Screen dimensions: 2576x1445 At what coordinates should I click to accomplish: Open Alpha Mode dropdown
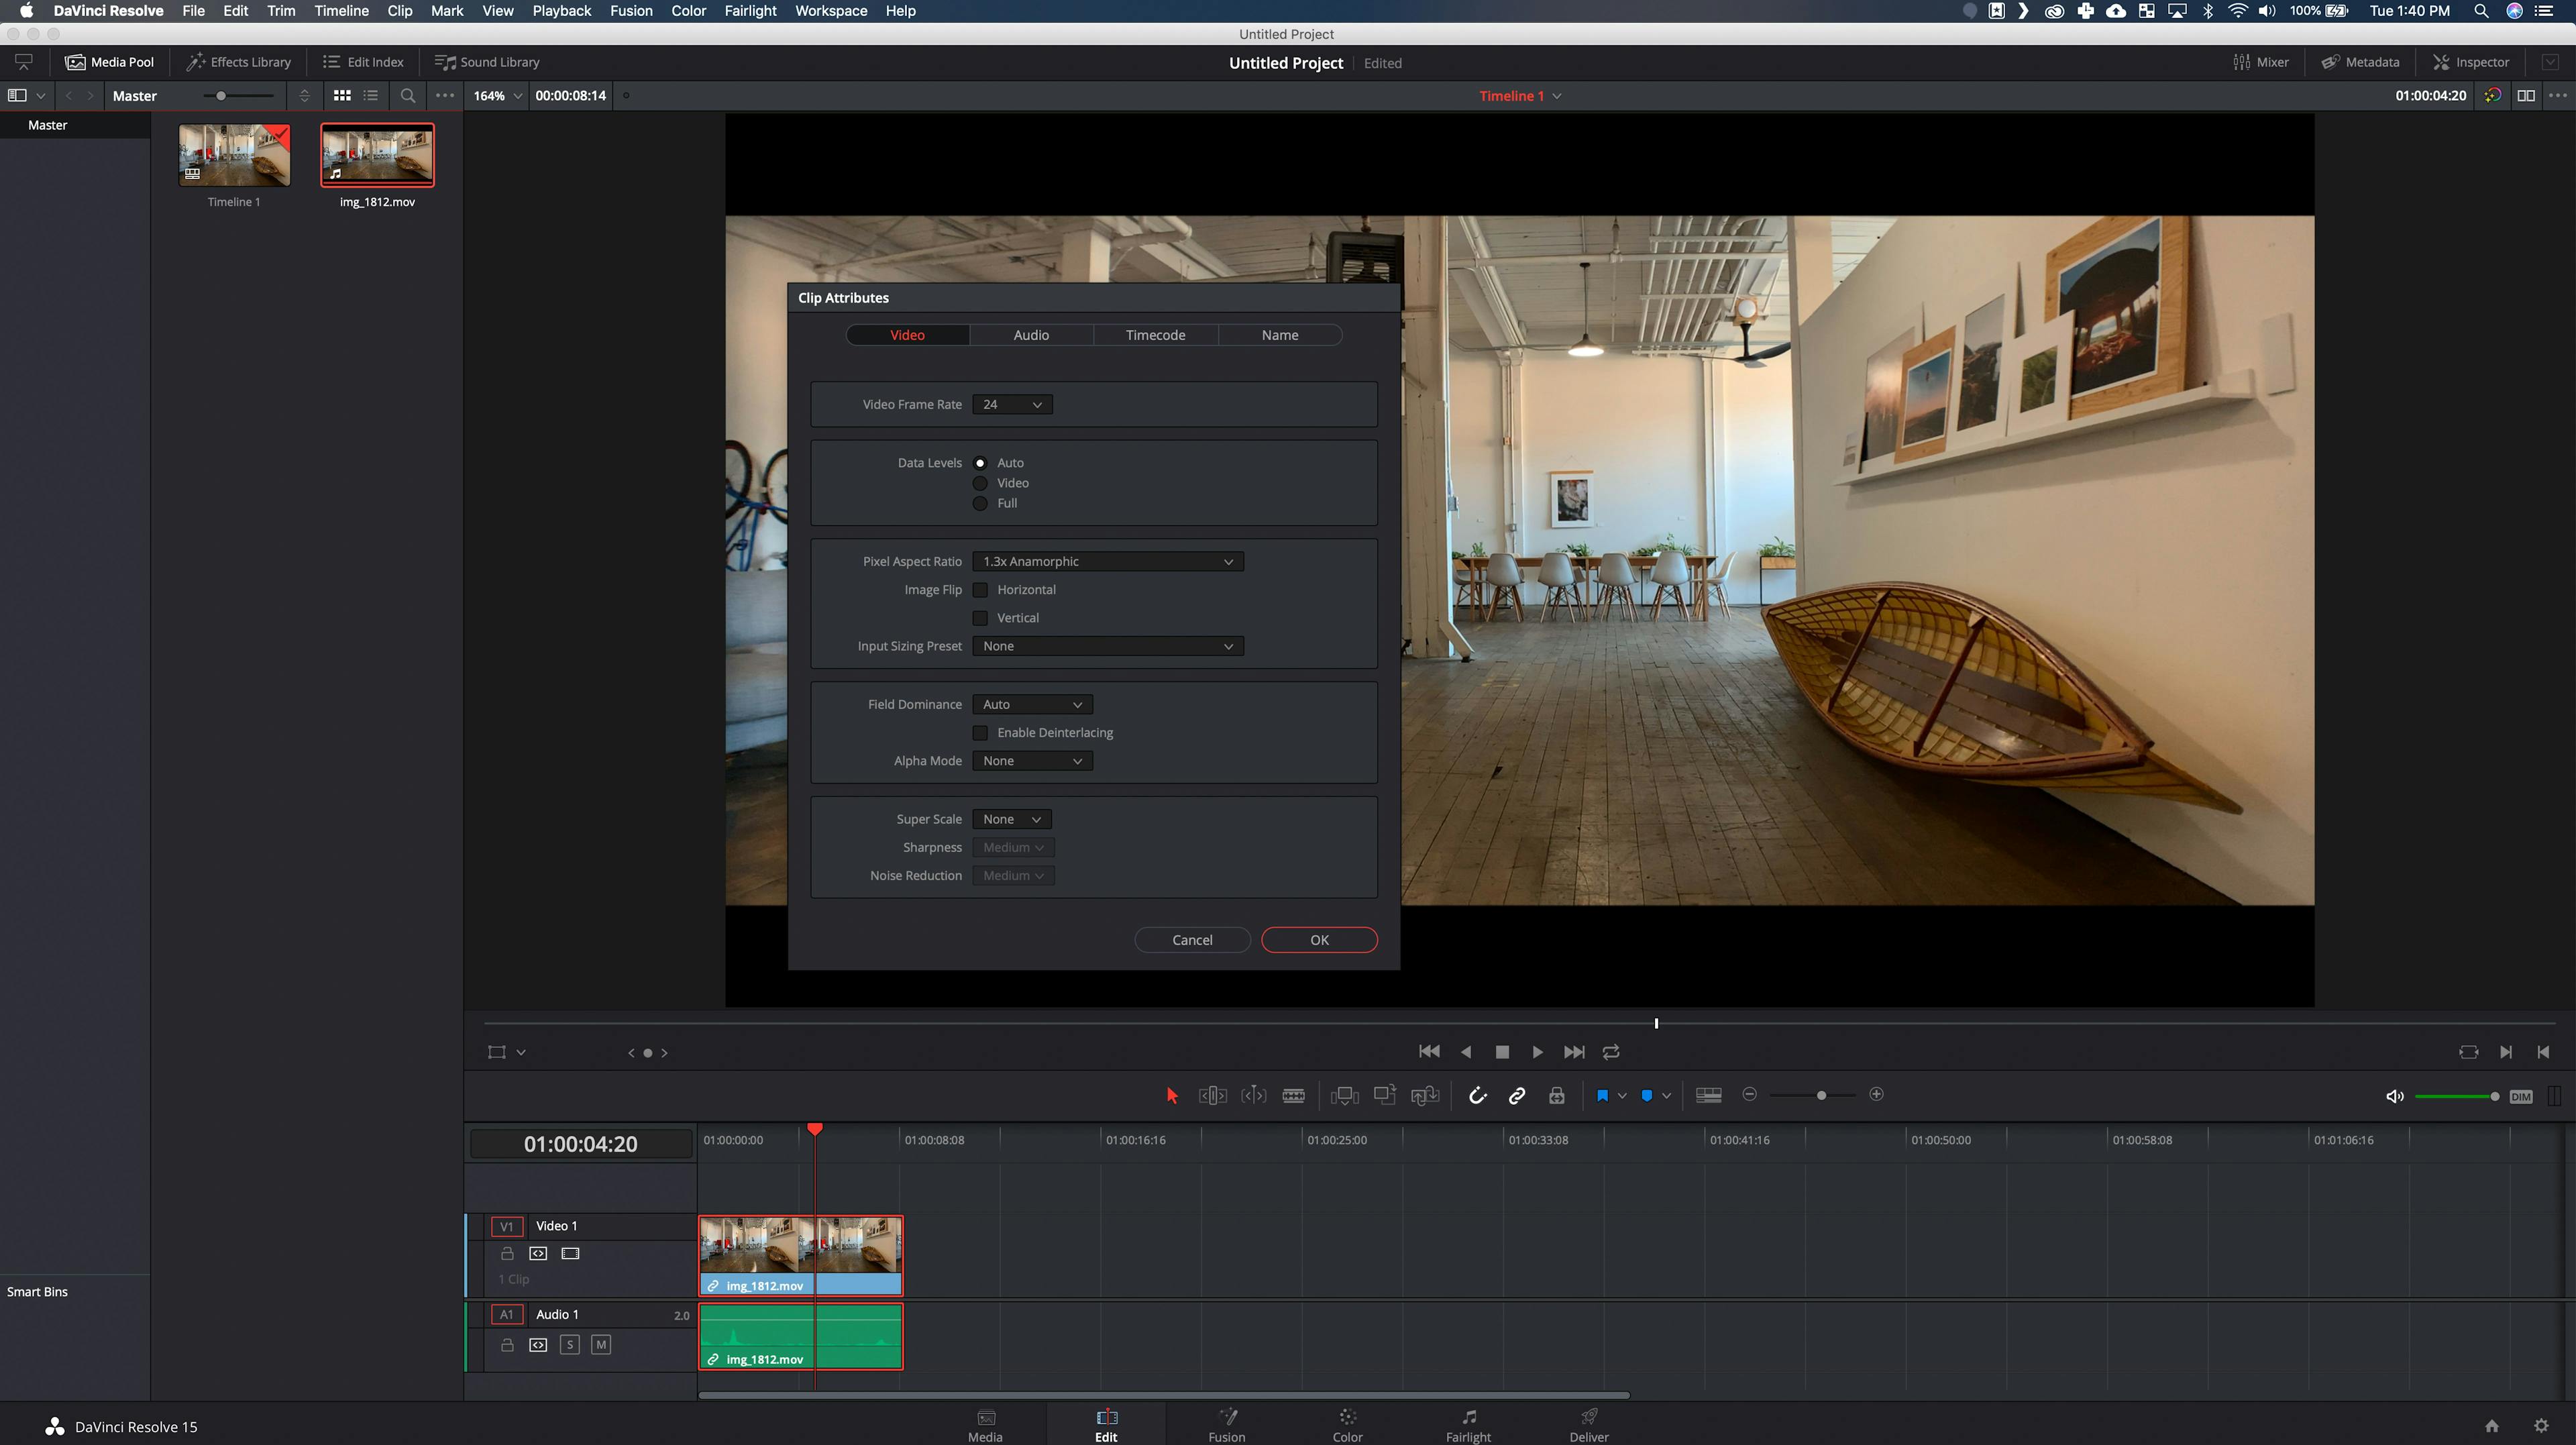(x=1032, y=761)
